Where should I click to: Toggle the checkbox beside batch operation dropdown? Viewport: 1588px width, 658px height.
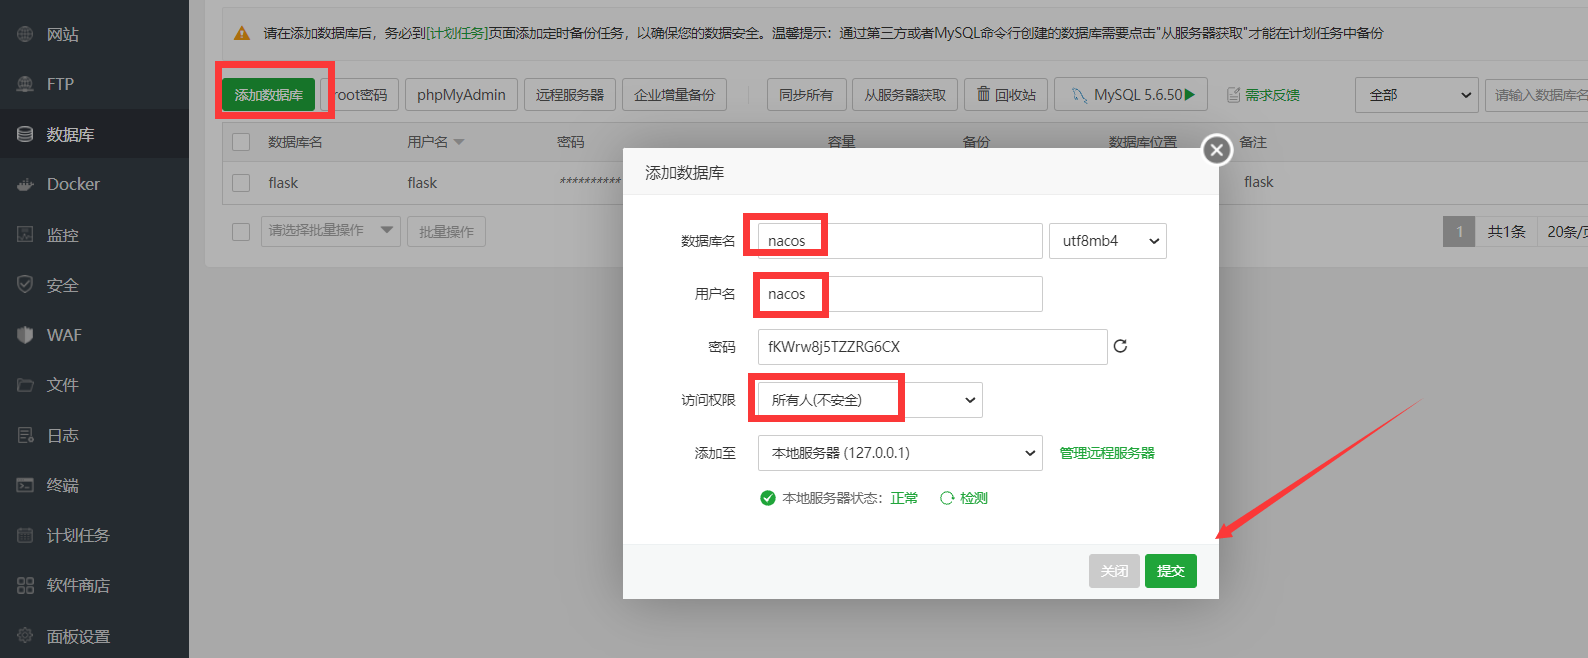pyautogui.click(x=241, y=231)
